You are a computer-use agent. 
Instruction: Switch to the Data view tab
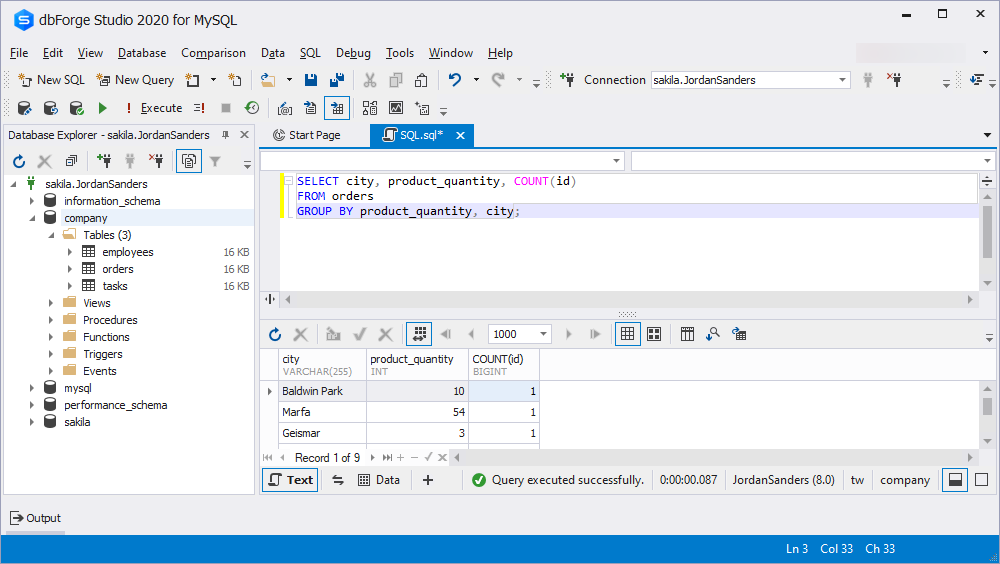[x=379, y=480]
